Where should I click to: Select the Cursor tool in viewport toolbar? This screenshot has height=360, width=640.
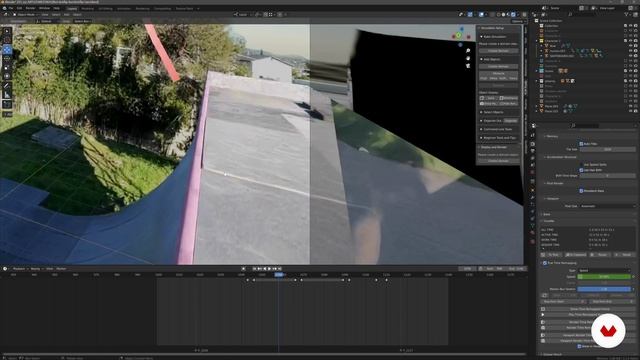(7, 40)
